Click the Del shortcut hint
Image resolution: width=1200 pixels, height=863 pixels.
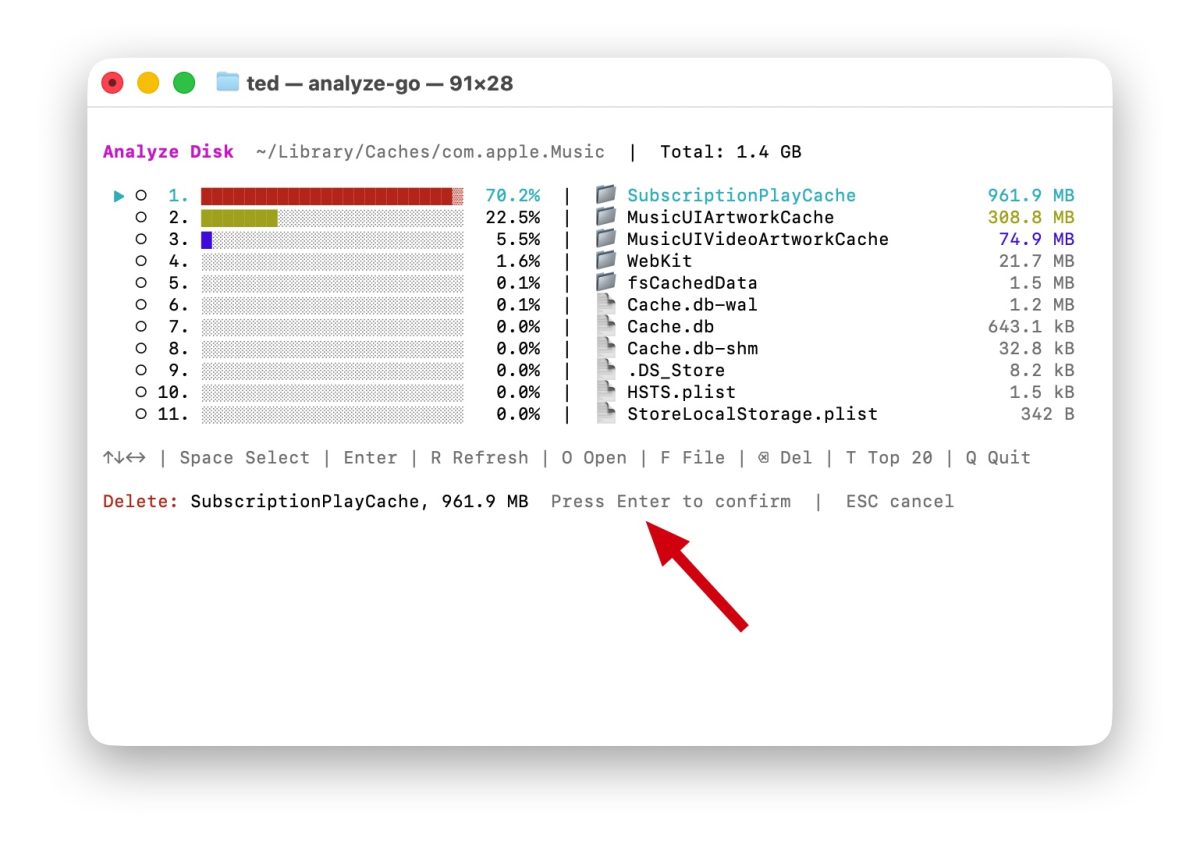pyautogui.click(x=785, y=458)
